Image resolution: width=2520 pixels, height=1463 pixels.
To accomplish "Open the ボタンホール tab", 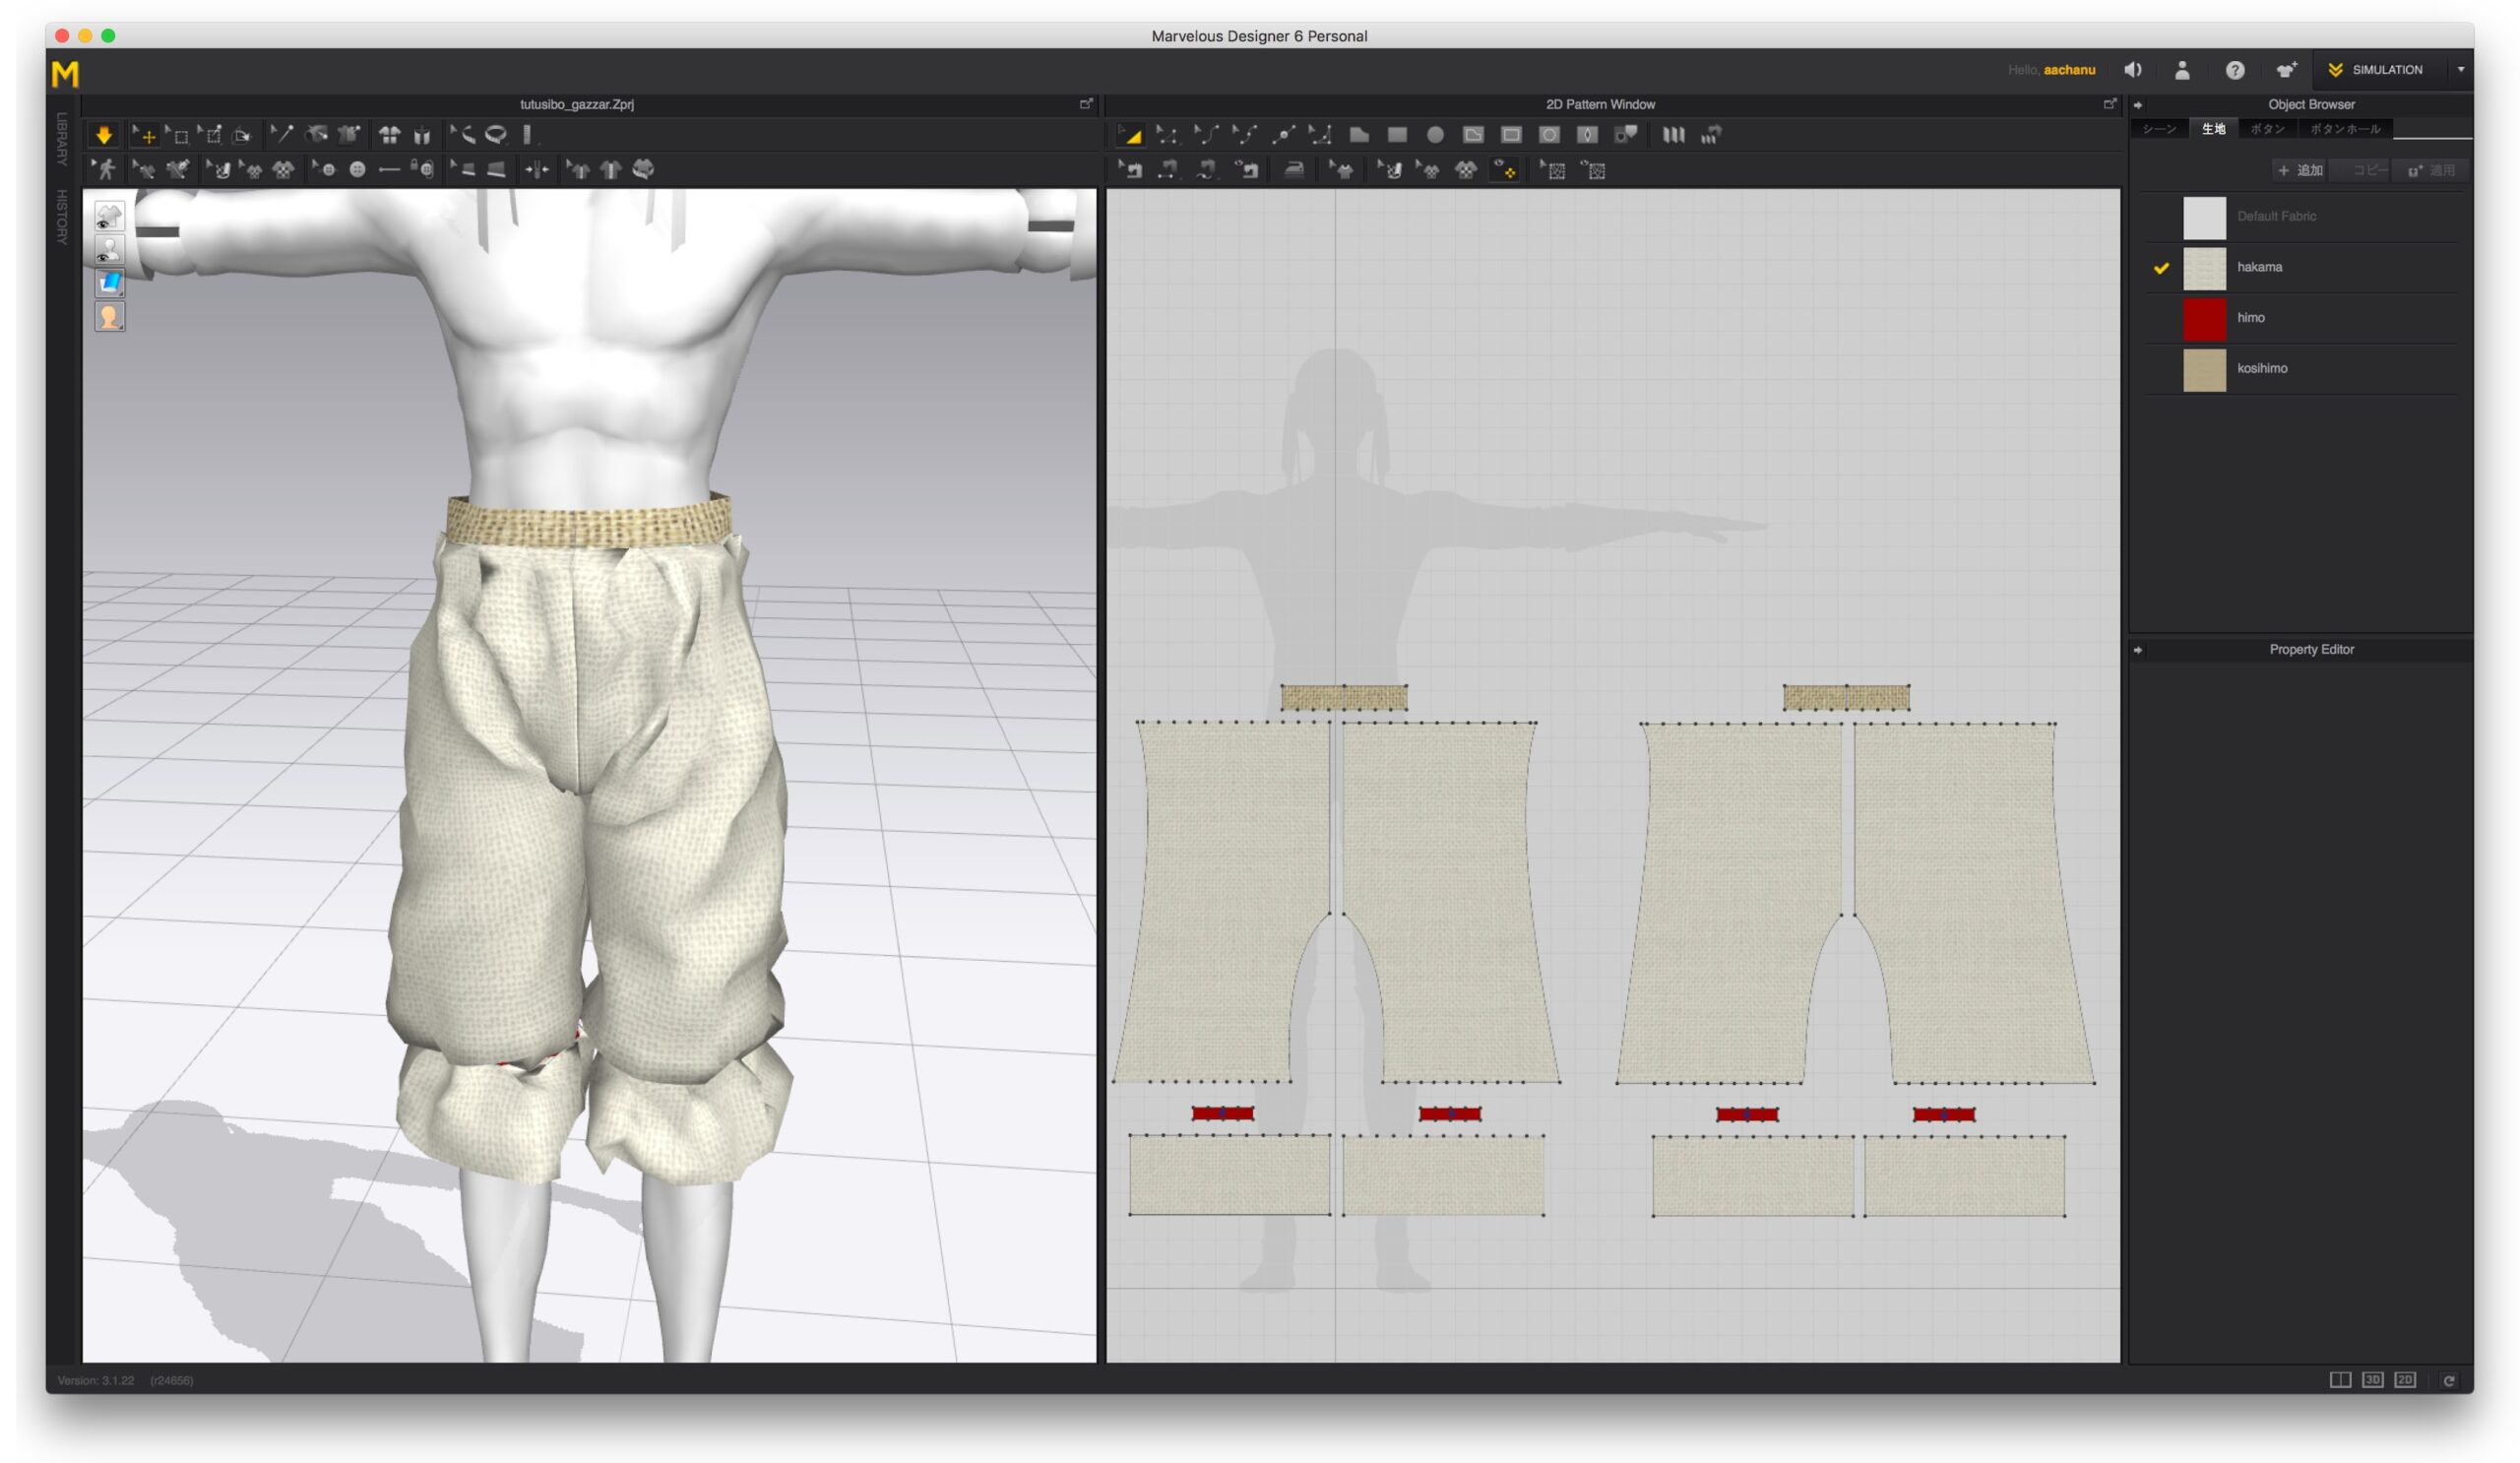I will point(2345,129).
